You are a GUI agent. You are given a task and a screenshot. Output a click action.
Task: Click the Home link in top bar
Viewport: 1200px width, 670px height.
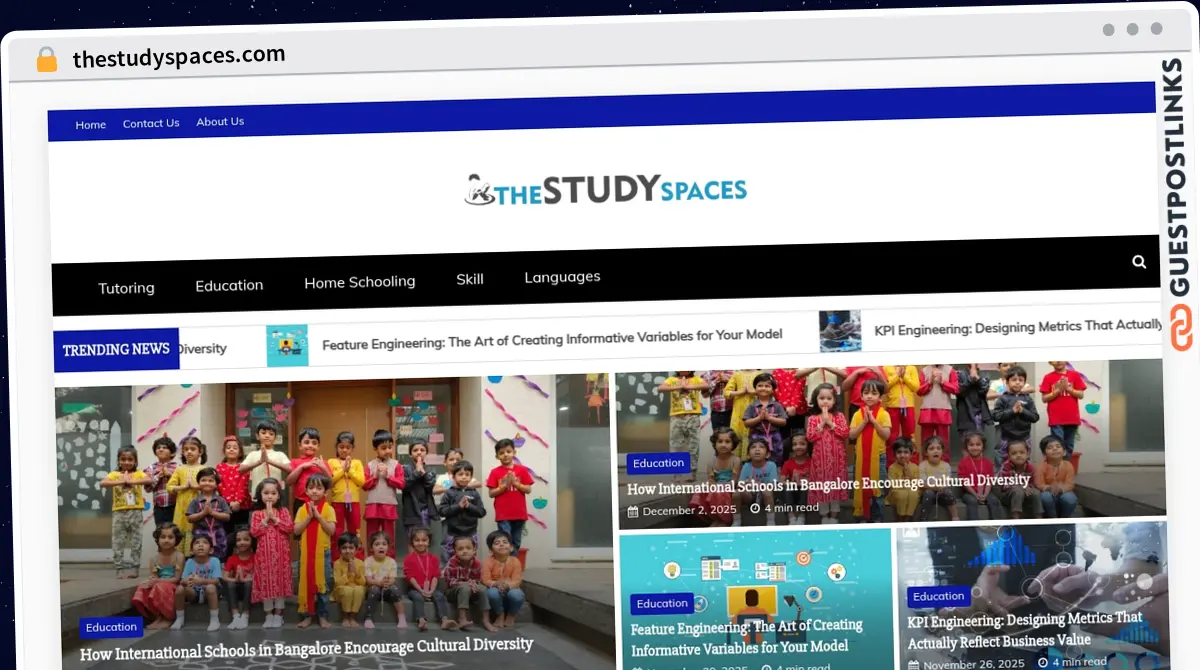[x=90, y=125]
